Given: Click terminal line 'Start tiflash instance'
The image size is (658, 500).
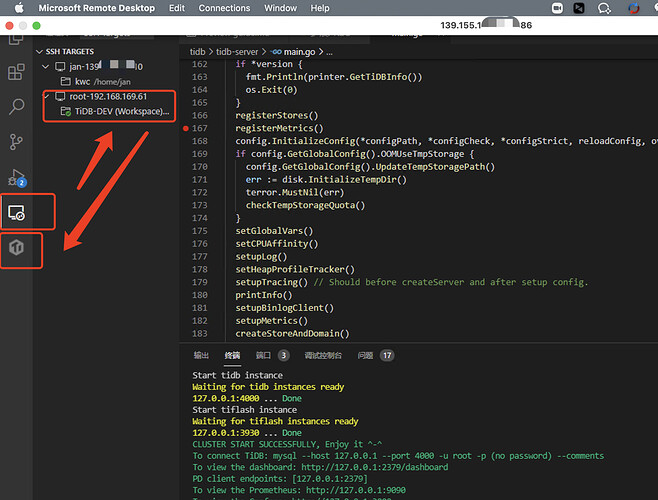Looking at the screenshot, I should tap(244, 410).
